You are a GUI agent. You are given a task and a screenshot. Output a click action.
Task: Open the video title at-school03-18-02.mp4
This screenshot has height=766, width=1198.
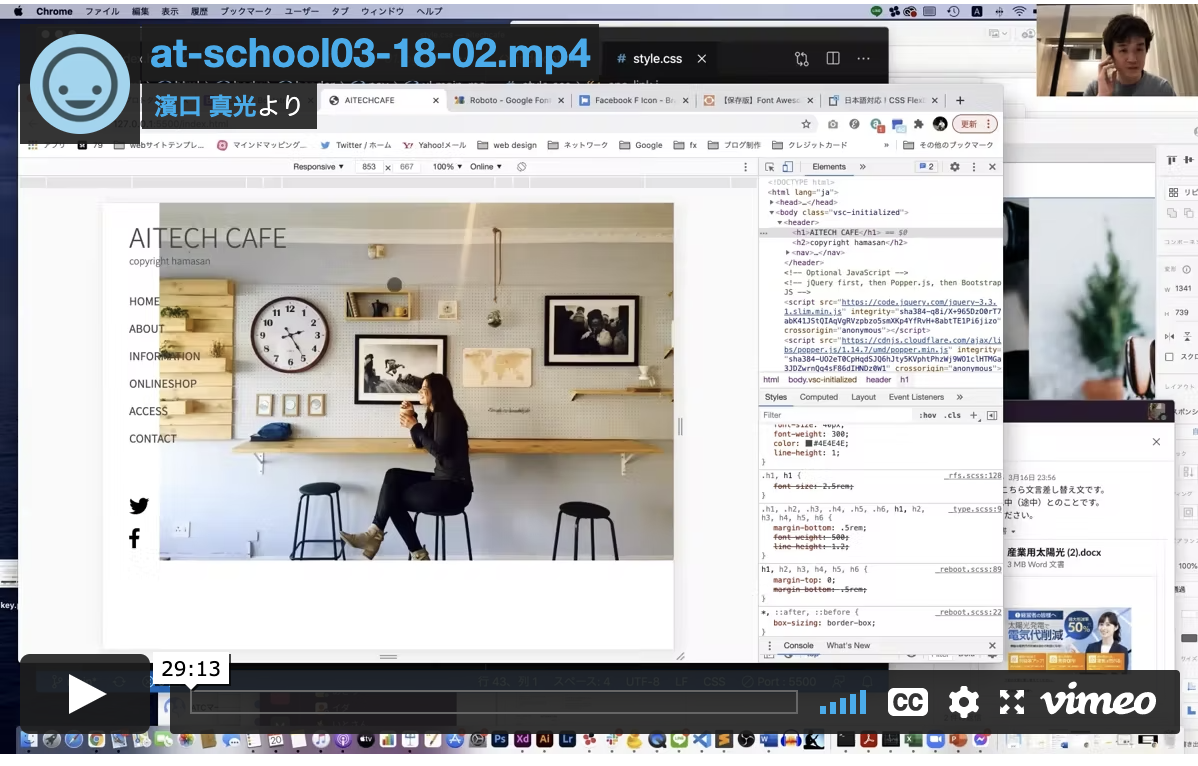pos(370,53)
